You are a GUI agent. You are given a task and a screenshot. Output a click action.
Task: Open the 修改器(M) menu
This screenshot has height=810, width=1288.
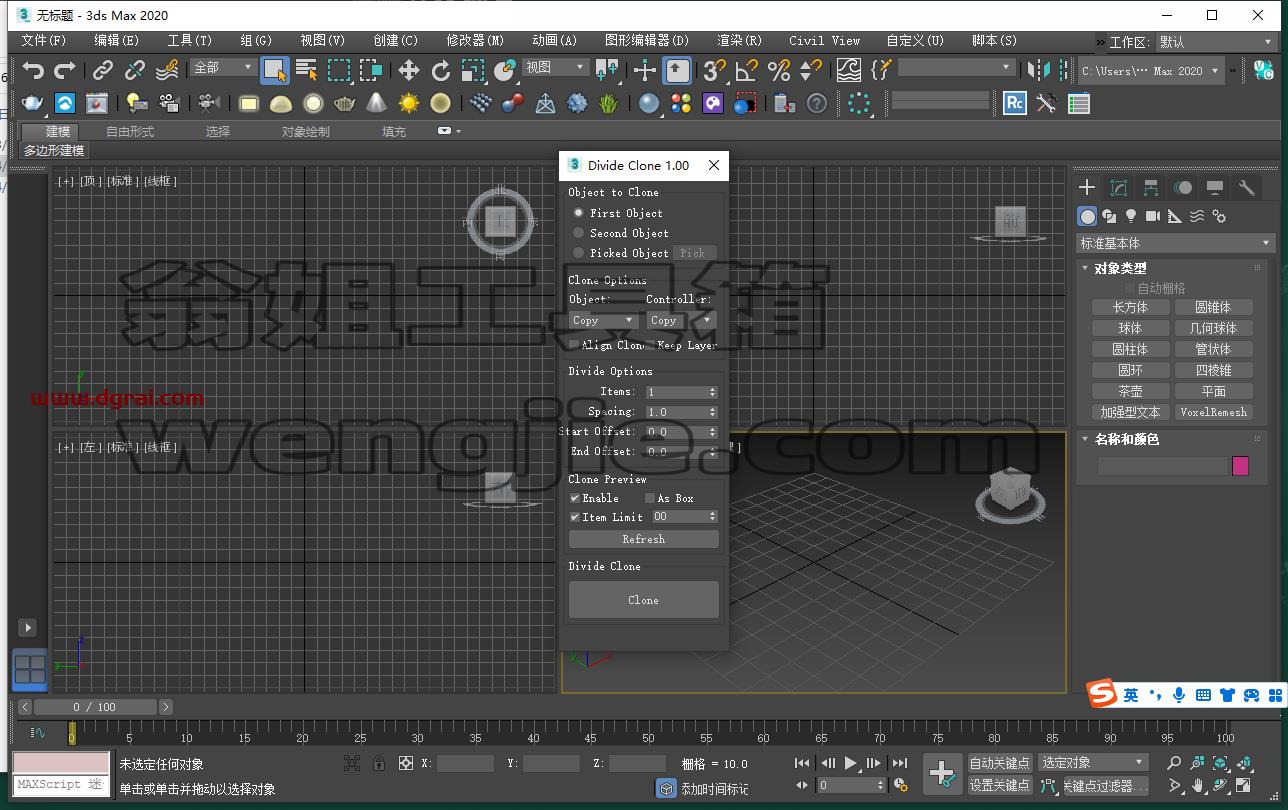tap(475, 41)
